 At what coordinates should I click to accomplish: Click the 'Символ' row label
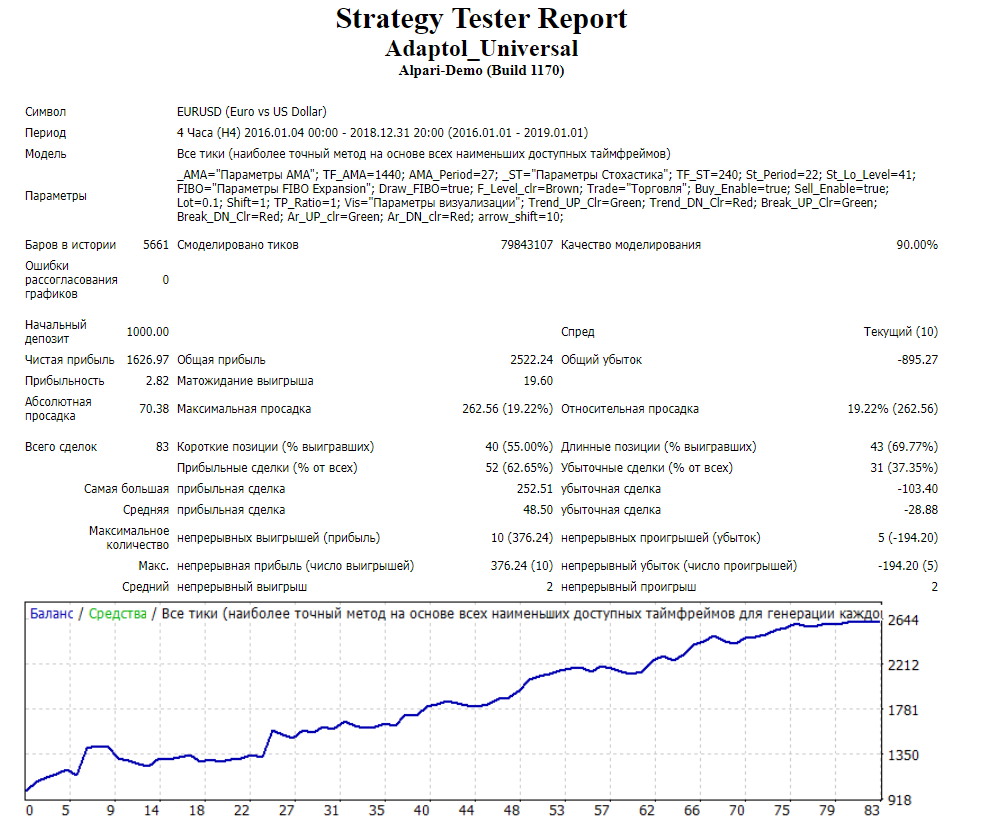(x=45, y=112)
